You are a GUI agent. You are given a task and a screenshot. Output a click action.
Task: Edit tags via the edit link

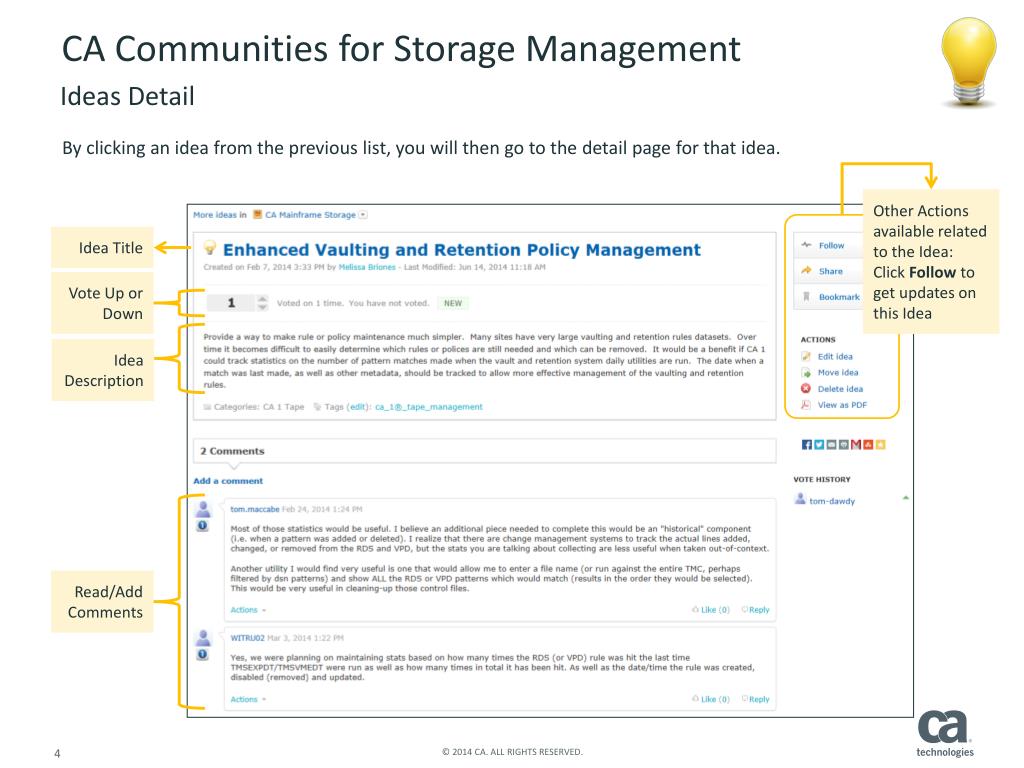pyautogui.click(x=357, y=406)
